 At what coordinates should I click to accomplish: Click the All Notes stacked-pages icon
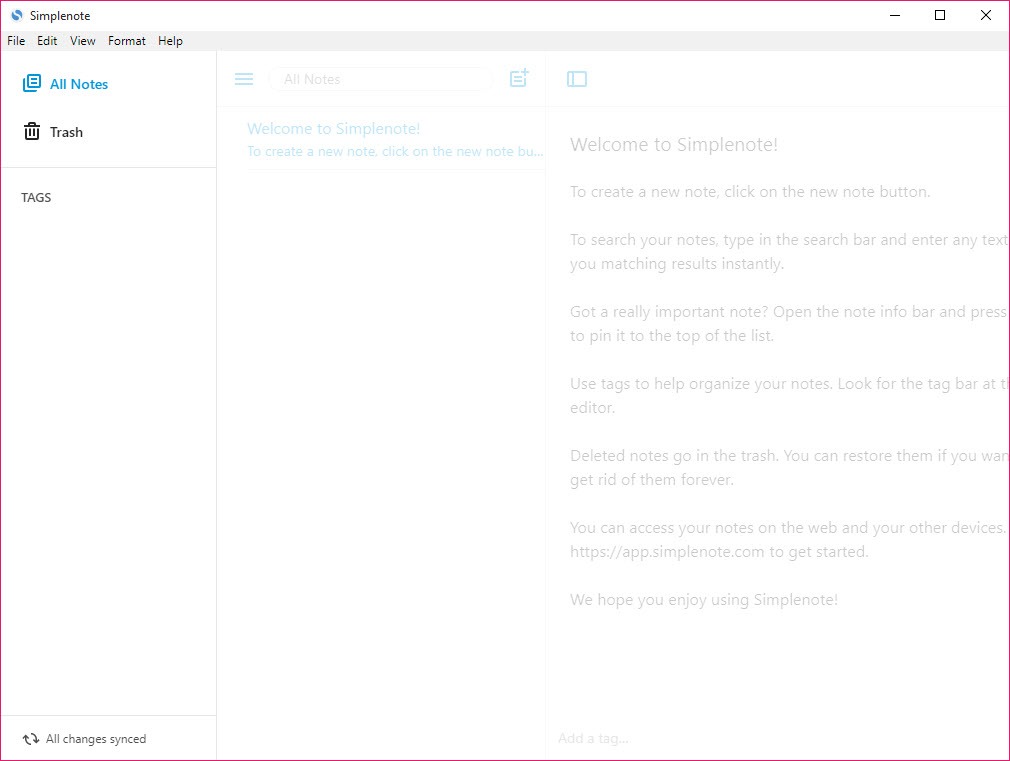(x=32, y=83)
